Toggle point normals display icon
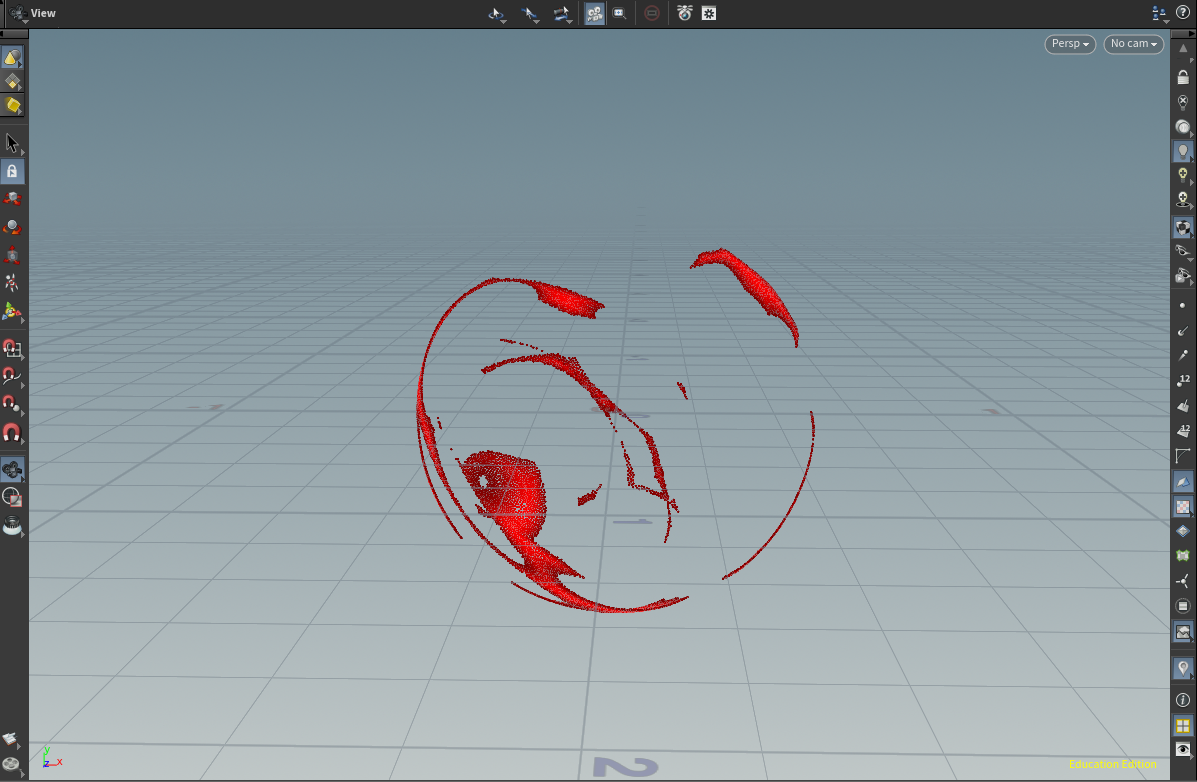The width and height of the screenshot is (1197, 782). pos(1183,331)
